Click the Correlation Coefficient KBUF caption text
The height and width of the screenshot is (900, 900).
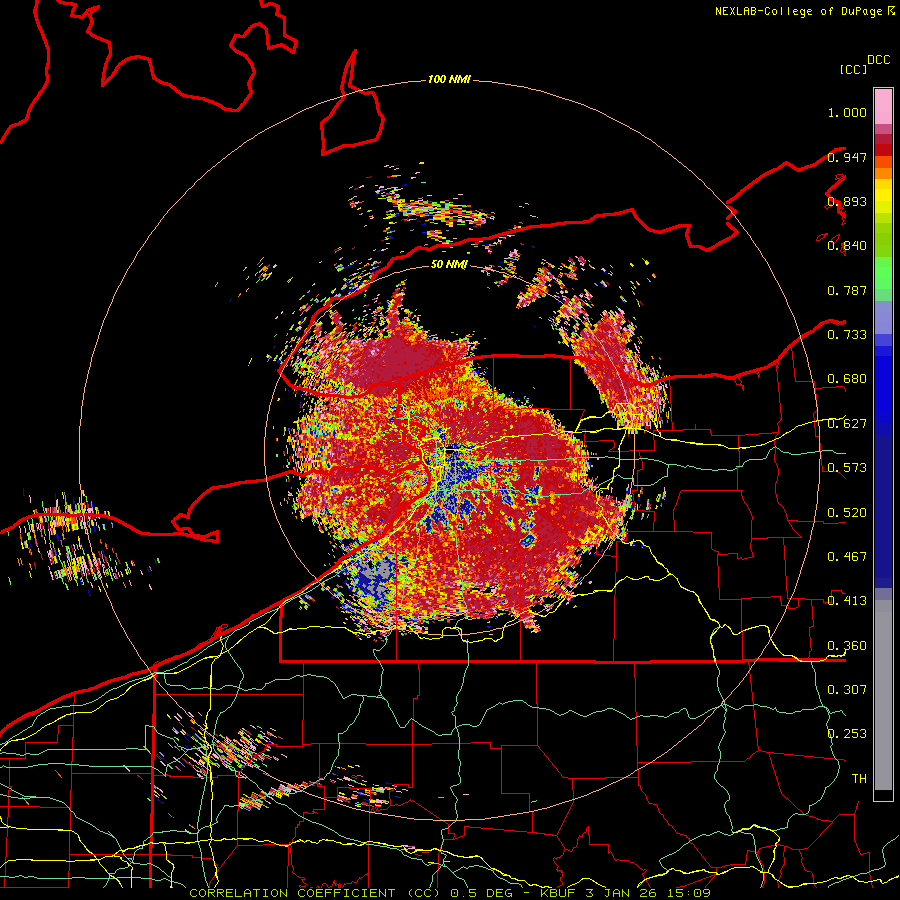[450, 893]
